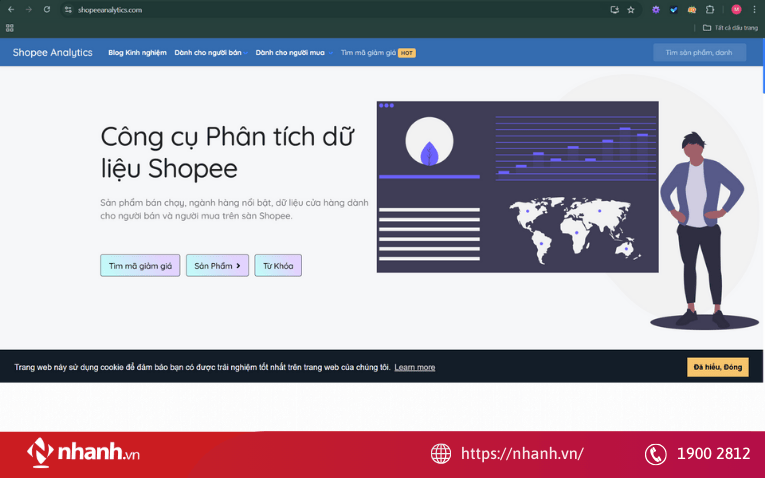The image size is (765, 478).
Task: Click the Tìm sản phẩm search field
Action: [x=699, y=53]
